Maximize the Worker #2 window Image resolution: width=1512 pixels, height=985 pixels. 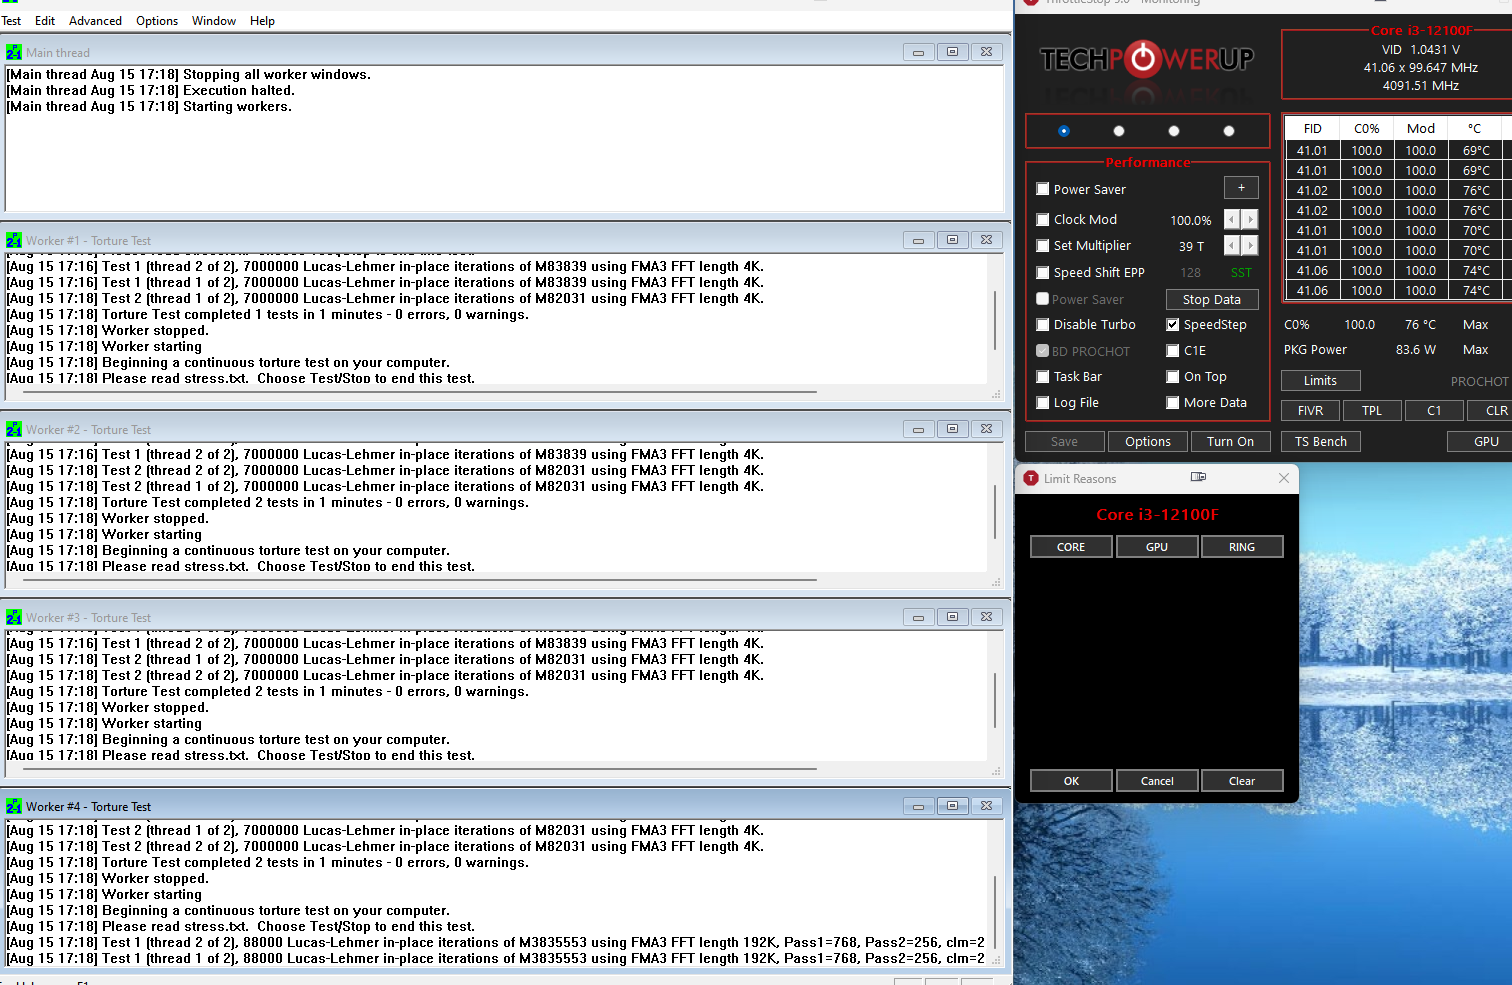coord(952,429)
